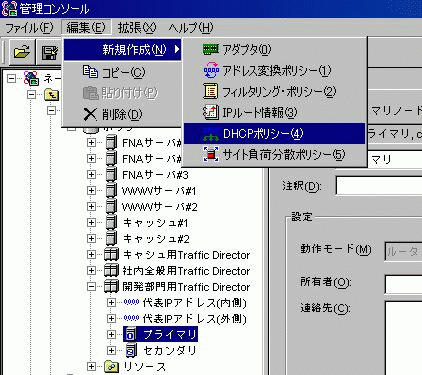Click the 社内全般用Traffic Director device icon
Viewport: 422px width, 375px height.
pyautogui.click(x=111, y=270)
